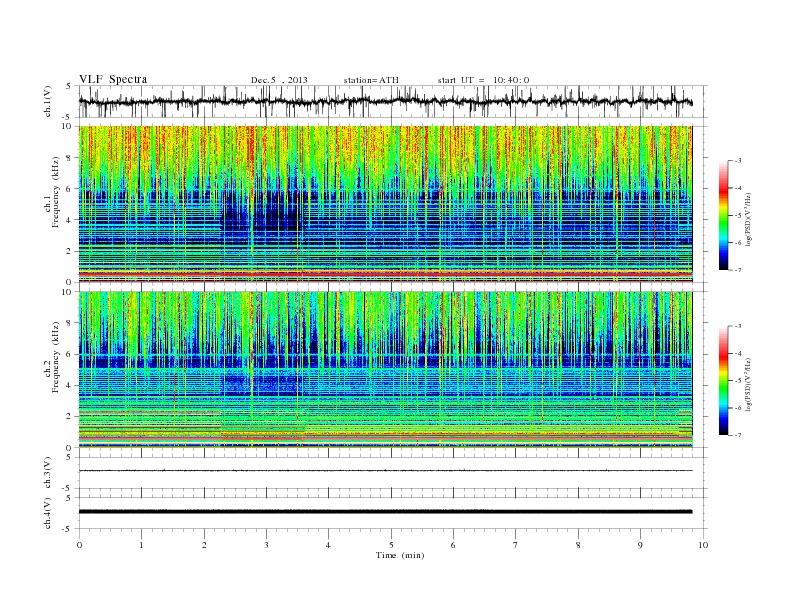The height and width of the screenshot is (612, 792).
Task: Click the "2" kHz tick of ch.2 spectrogram
Action: [x=69, y=417]
